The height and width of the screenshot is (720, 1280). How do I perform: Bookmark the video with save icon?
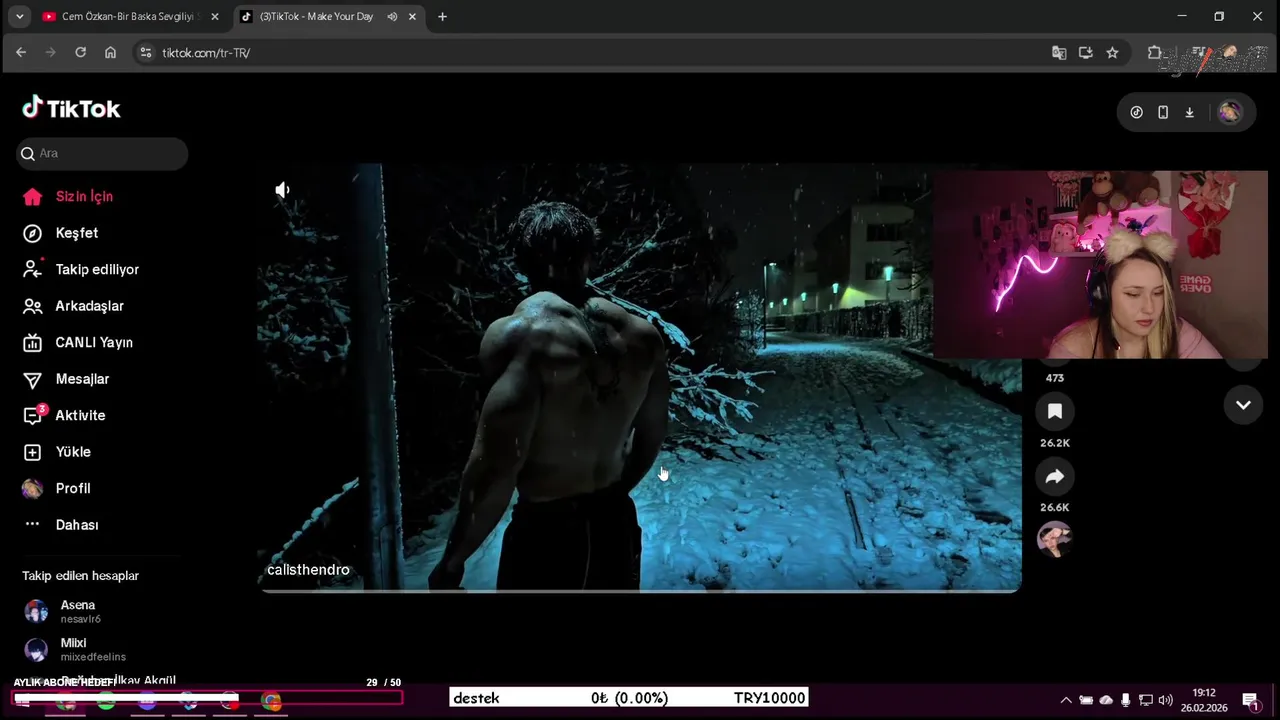1054,411
